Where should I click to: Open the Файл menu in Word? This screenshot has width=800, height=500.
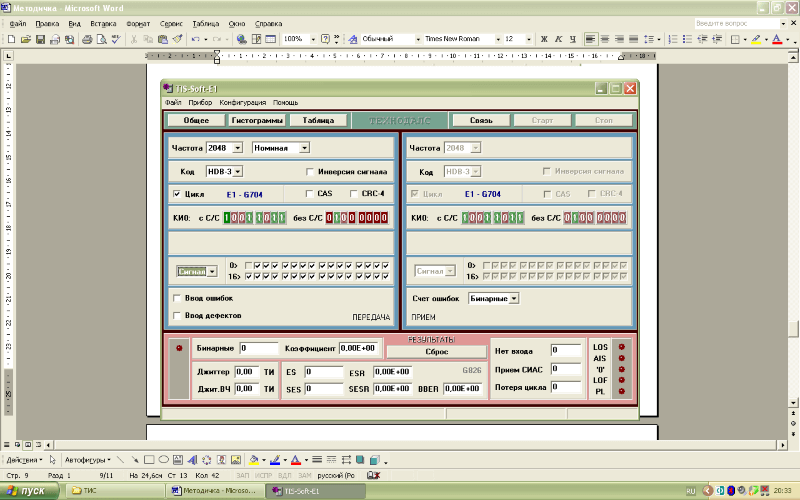click(x=18, y=23)
